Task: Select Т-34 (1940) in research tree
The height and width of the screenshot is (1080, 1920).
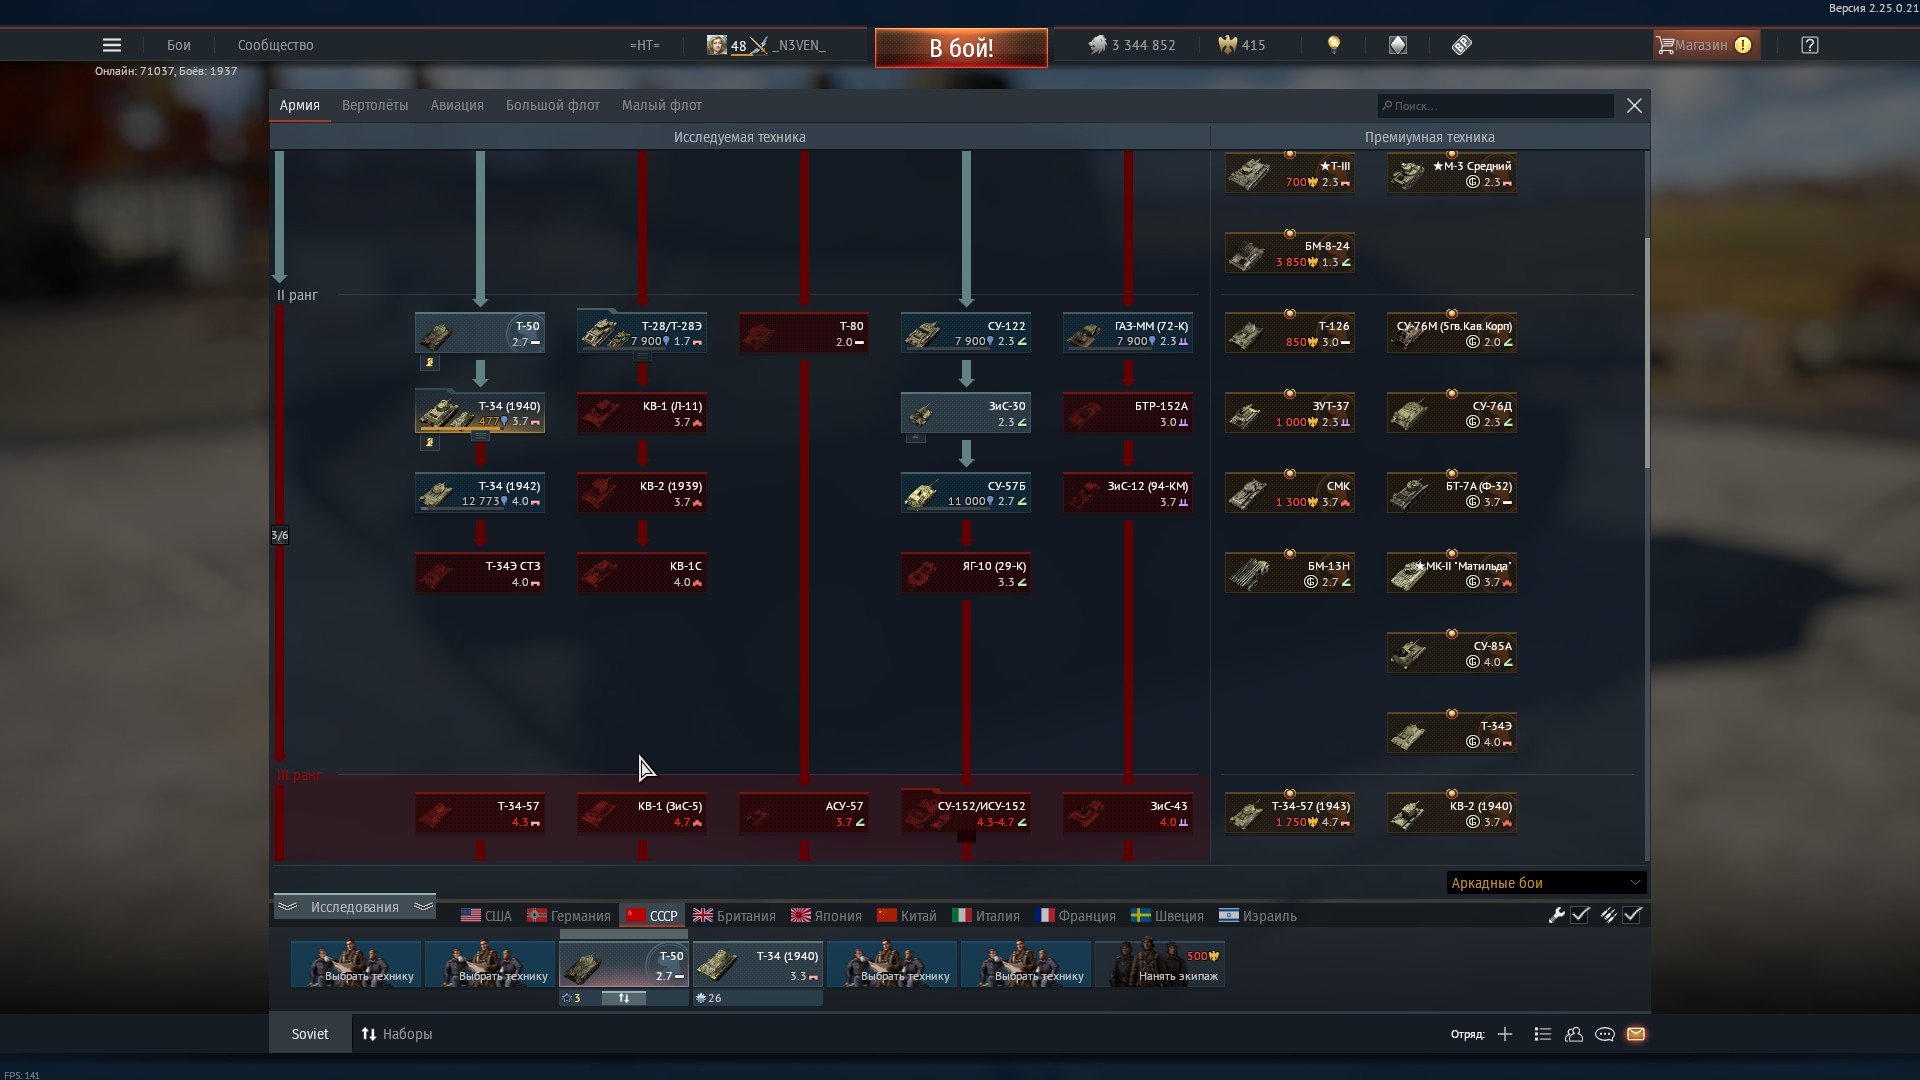Action: (480, 413)
